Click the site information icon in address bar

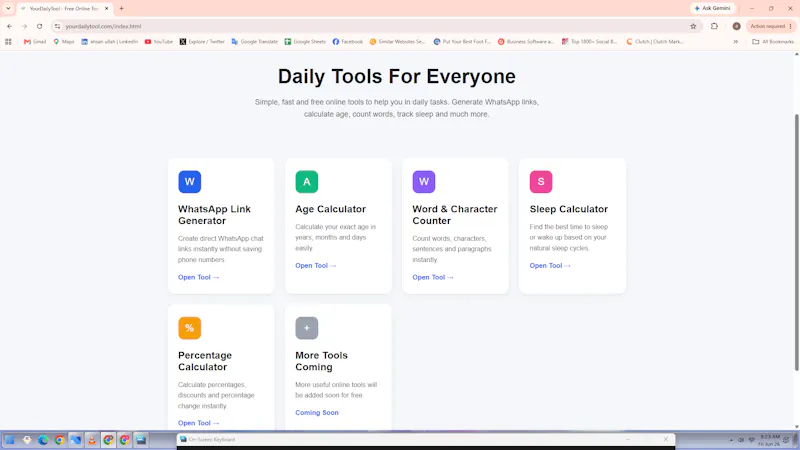tap(57, 26)
